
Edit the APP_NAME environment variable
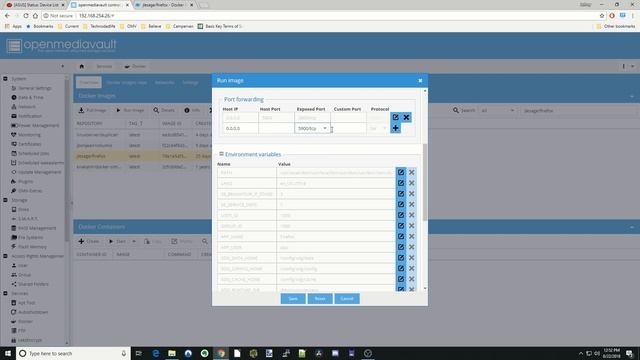click(x=401, y=236)
